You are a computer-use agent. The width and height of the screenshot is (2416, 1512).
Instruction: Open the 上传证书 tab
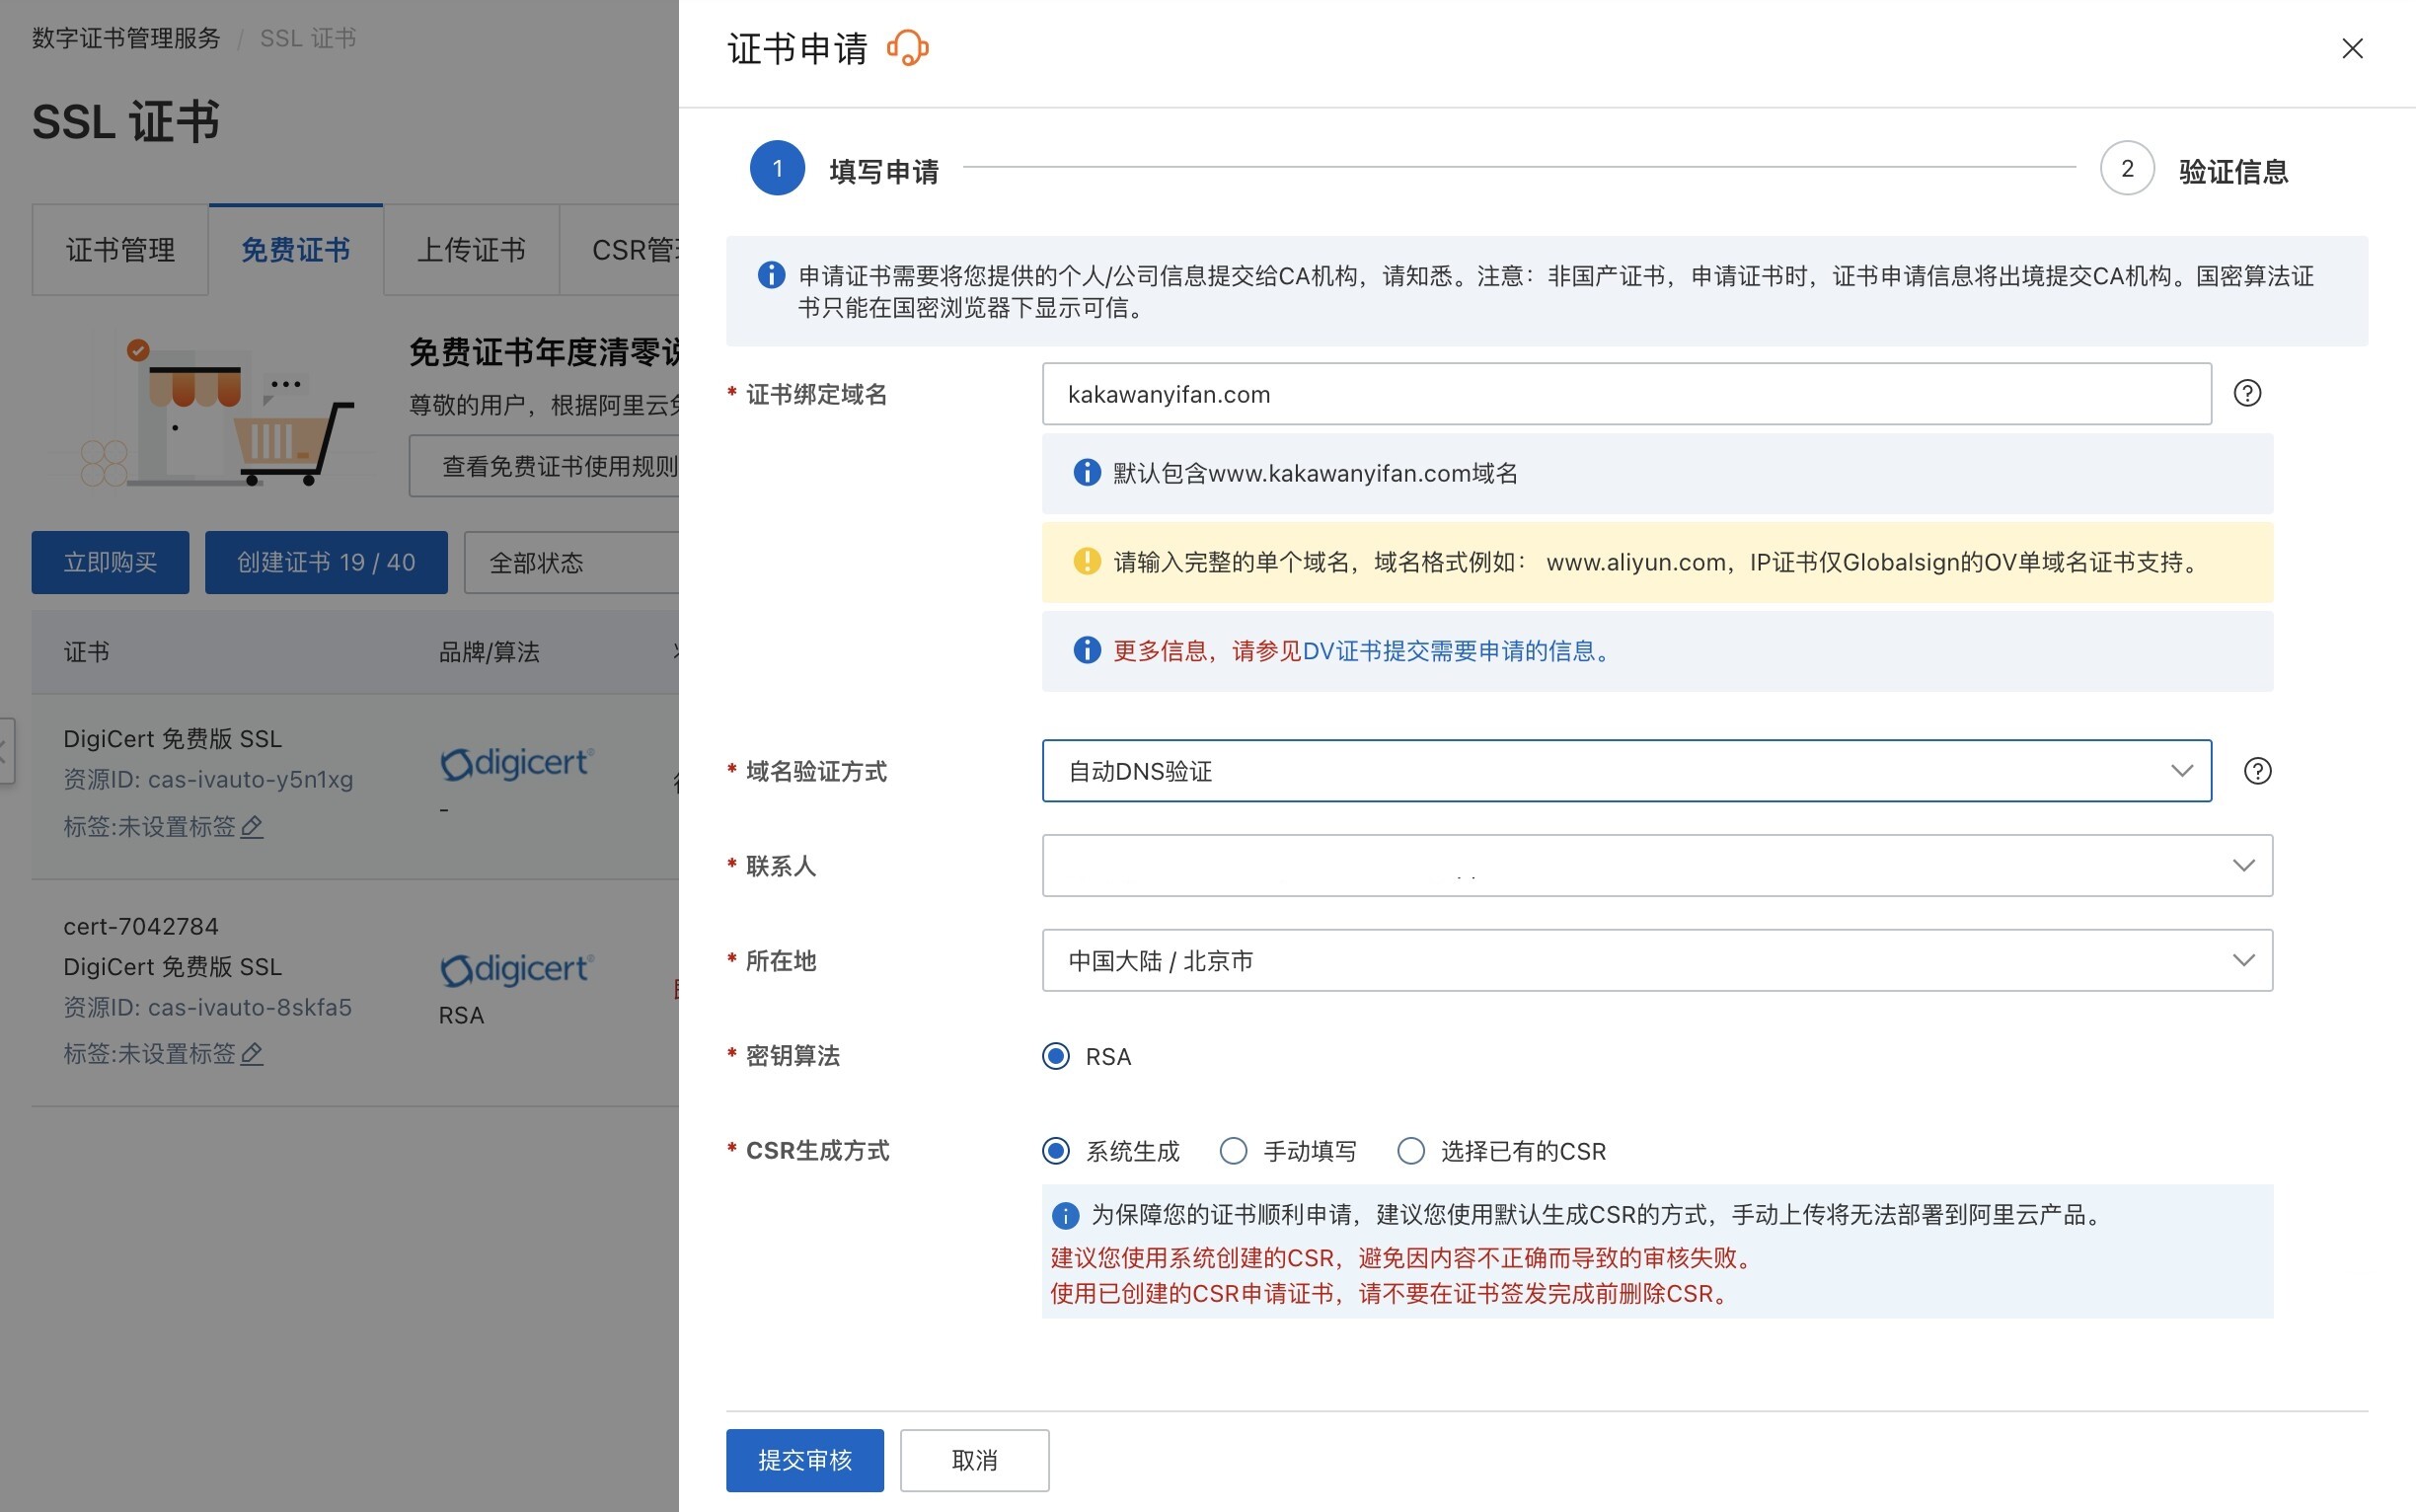click(470, 249)
